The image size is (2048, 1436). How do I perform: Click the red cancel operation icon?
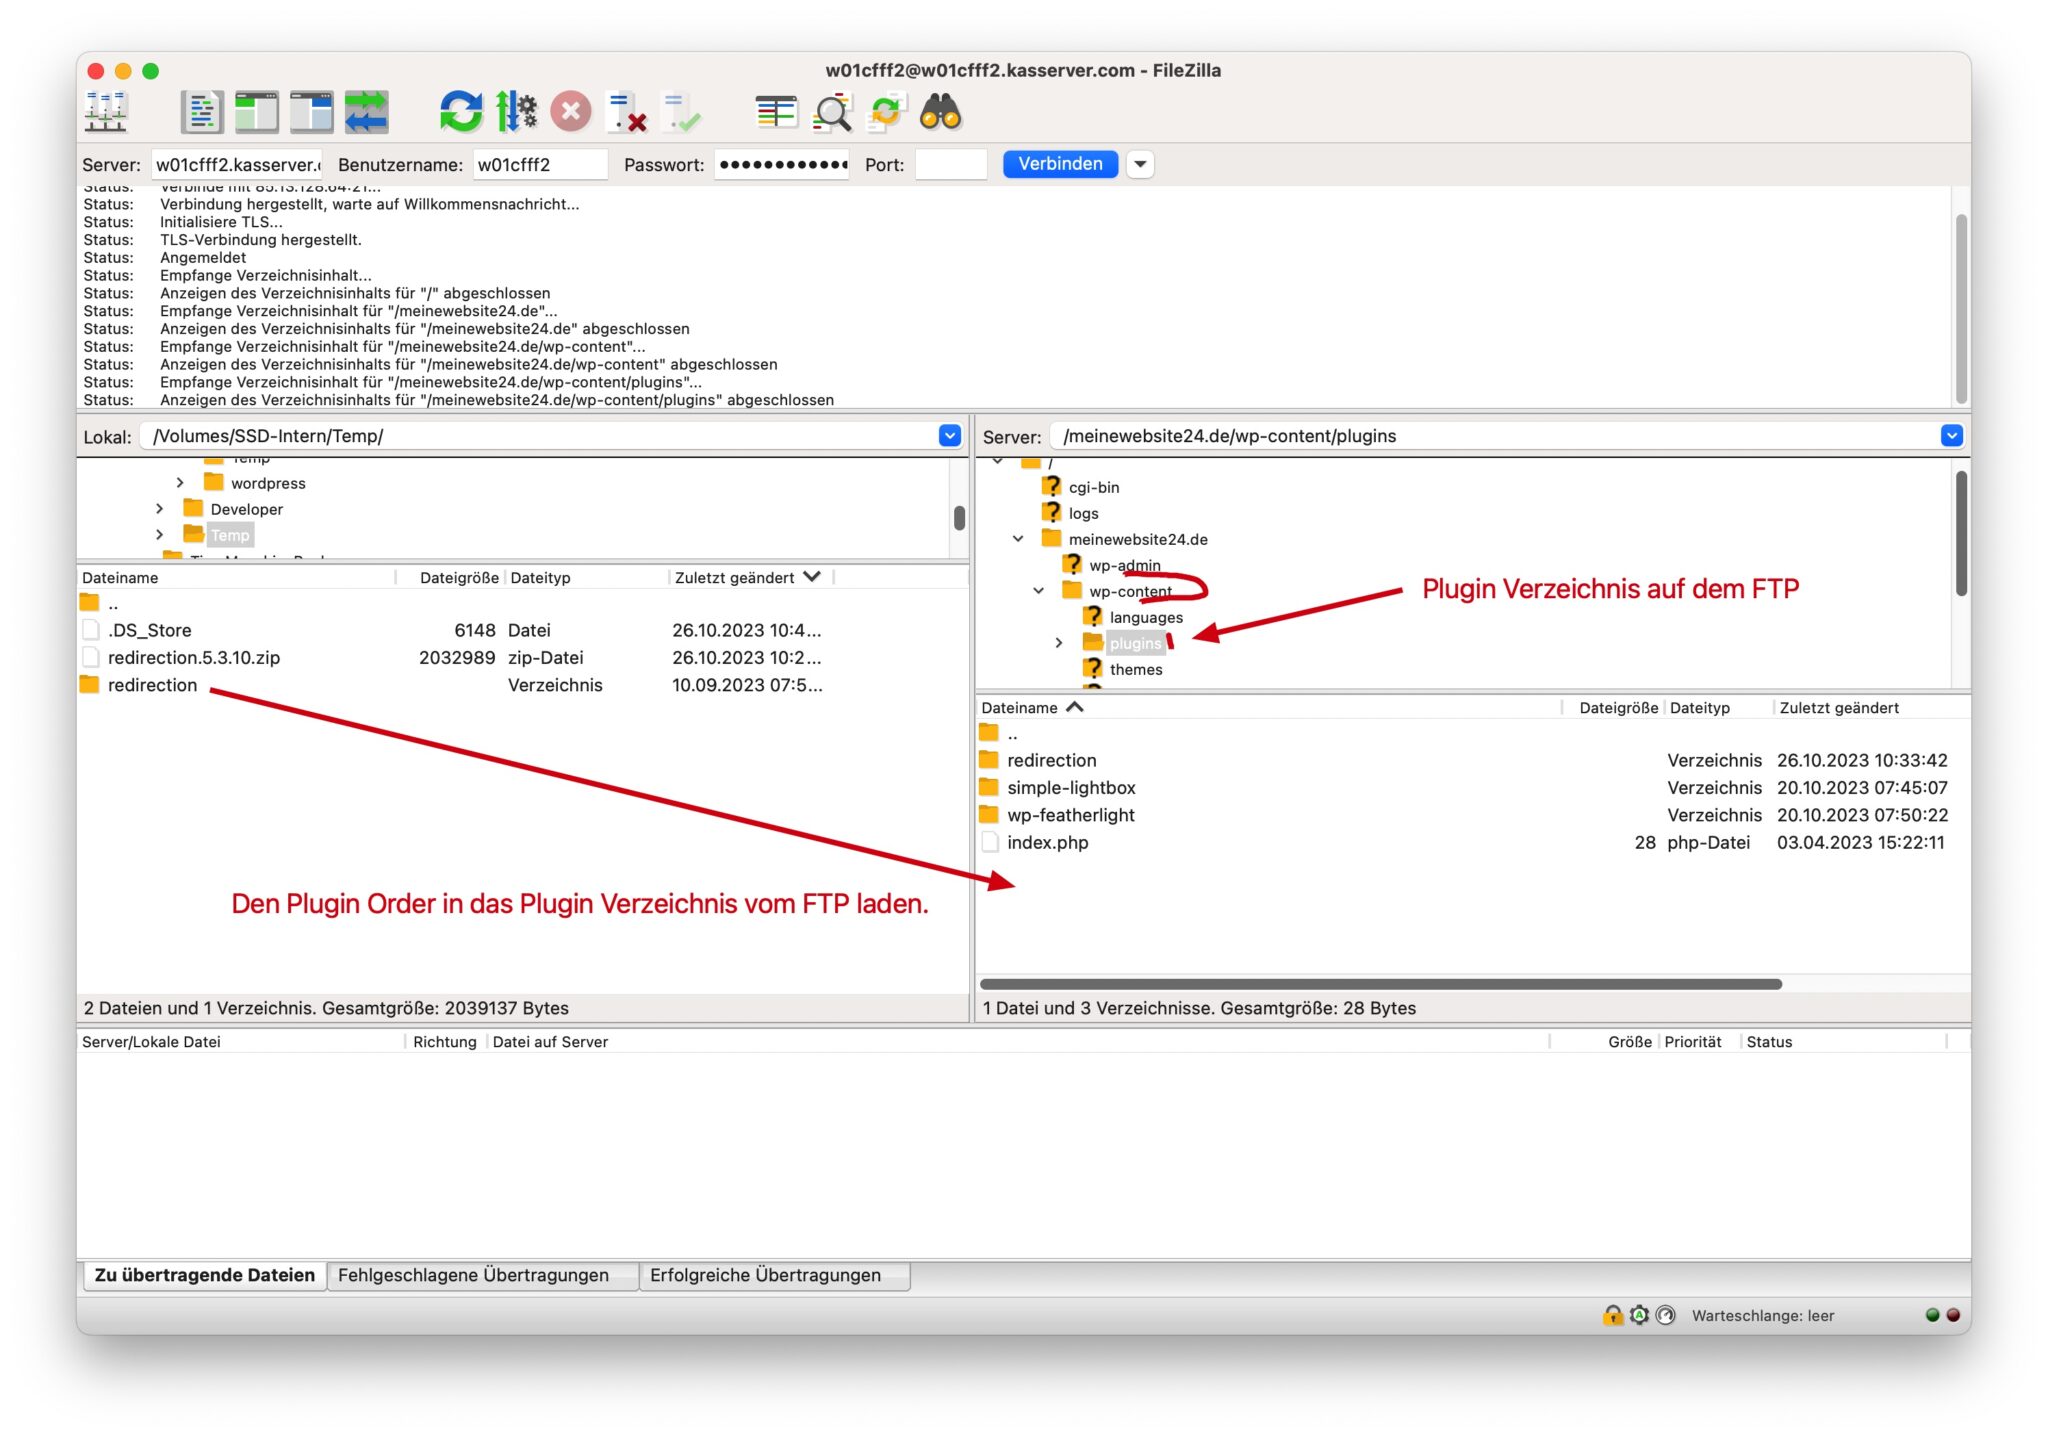tap(571, 112)
